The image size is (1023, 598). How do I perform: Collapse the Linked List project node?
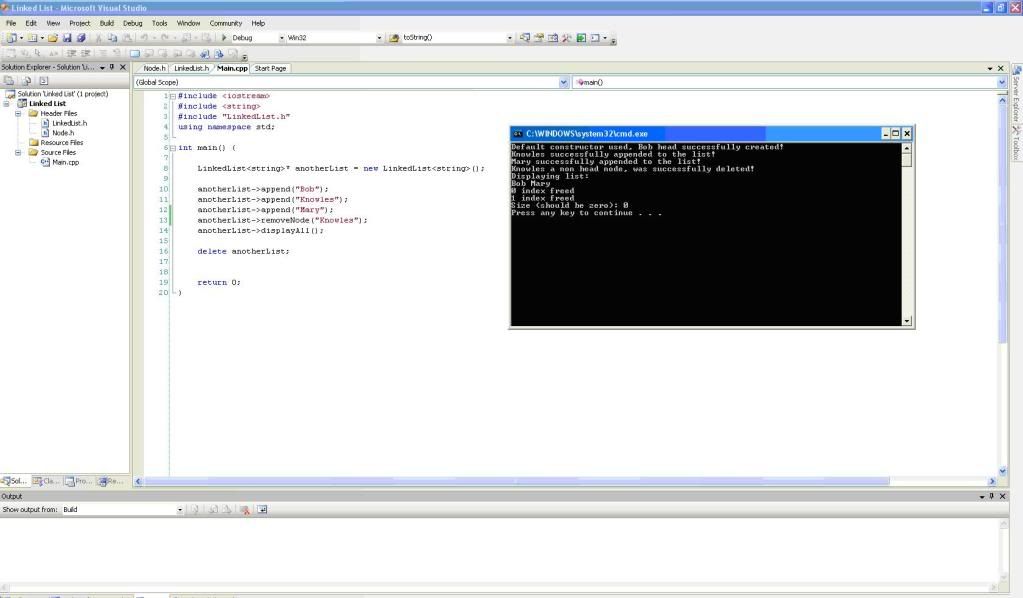pyautogui.click(x=7, y=104)
